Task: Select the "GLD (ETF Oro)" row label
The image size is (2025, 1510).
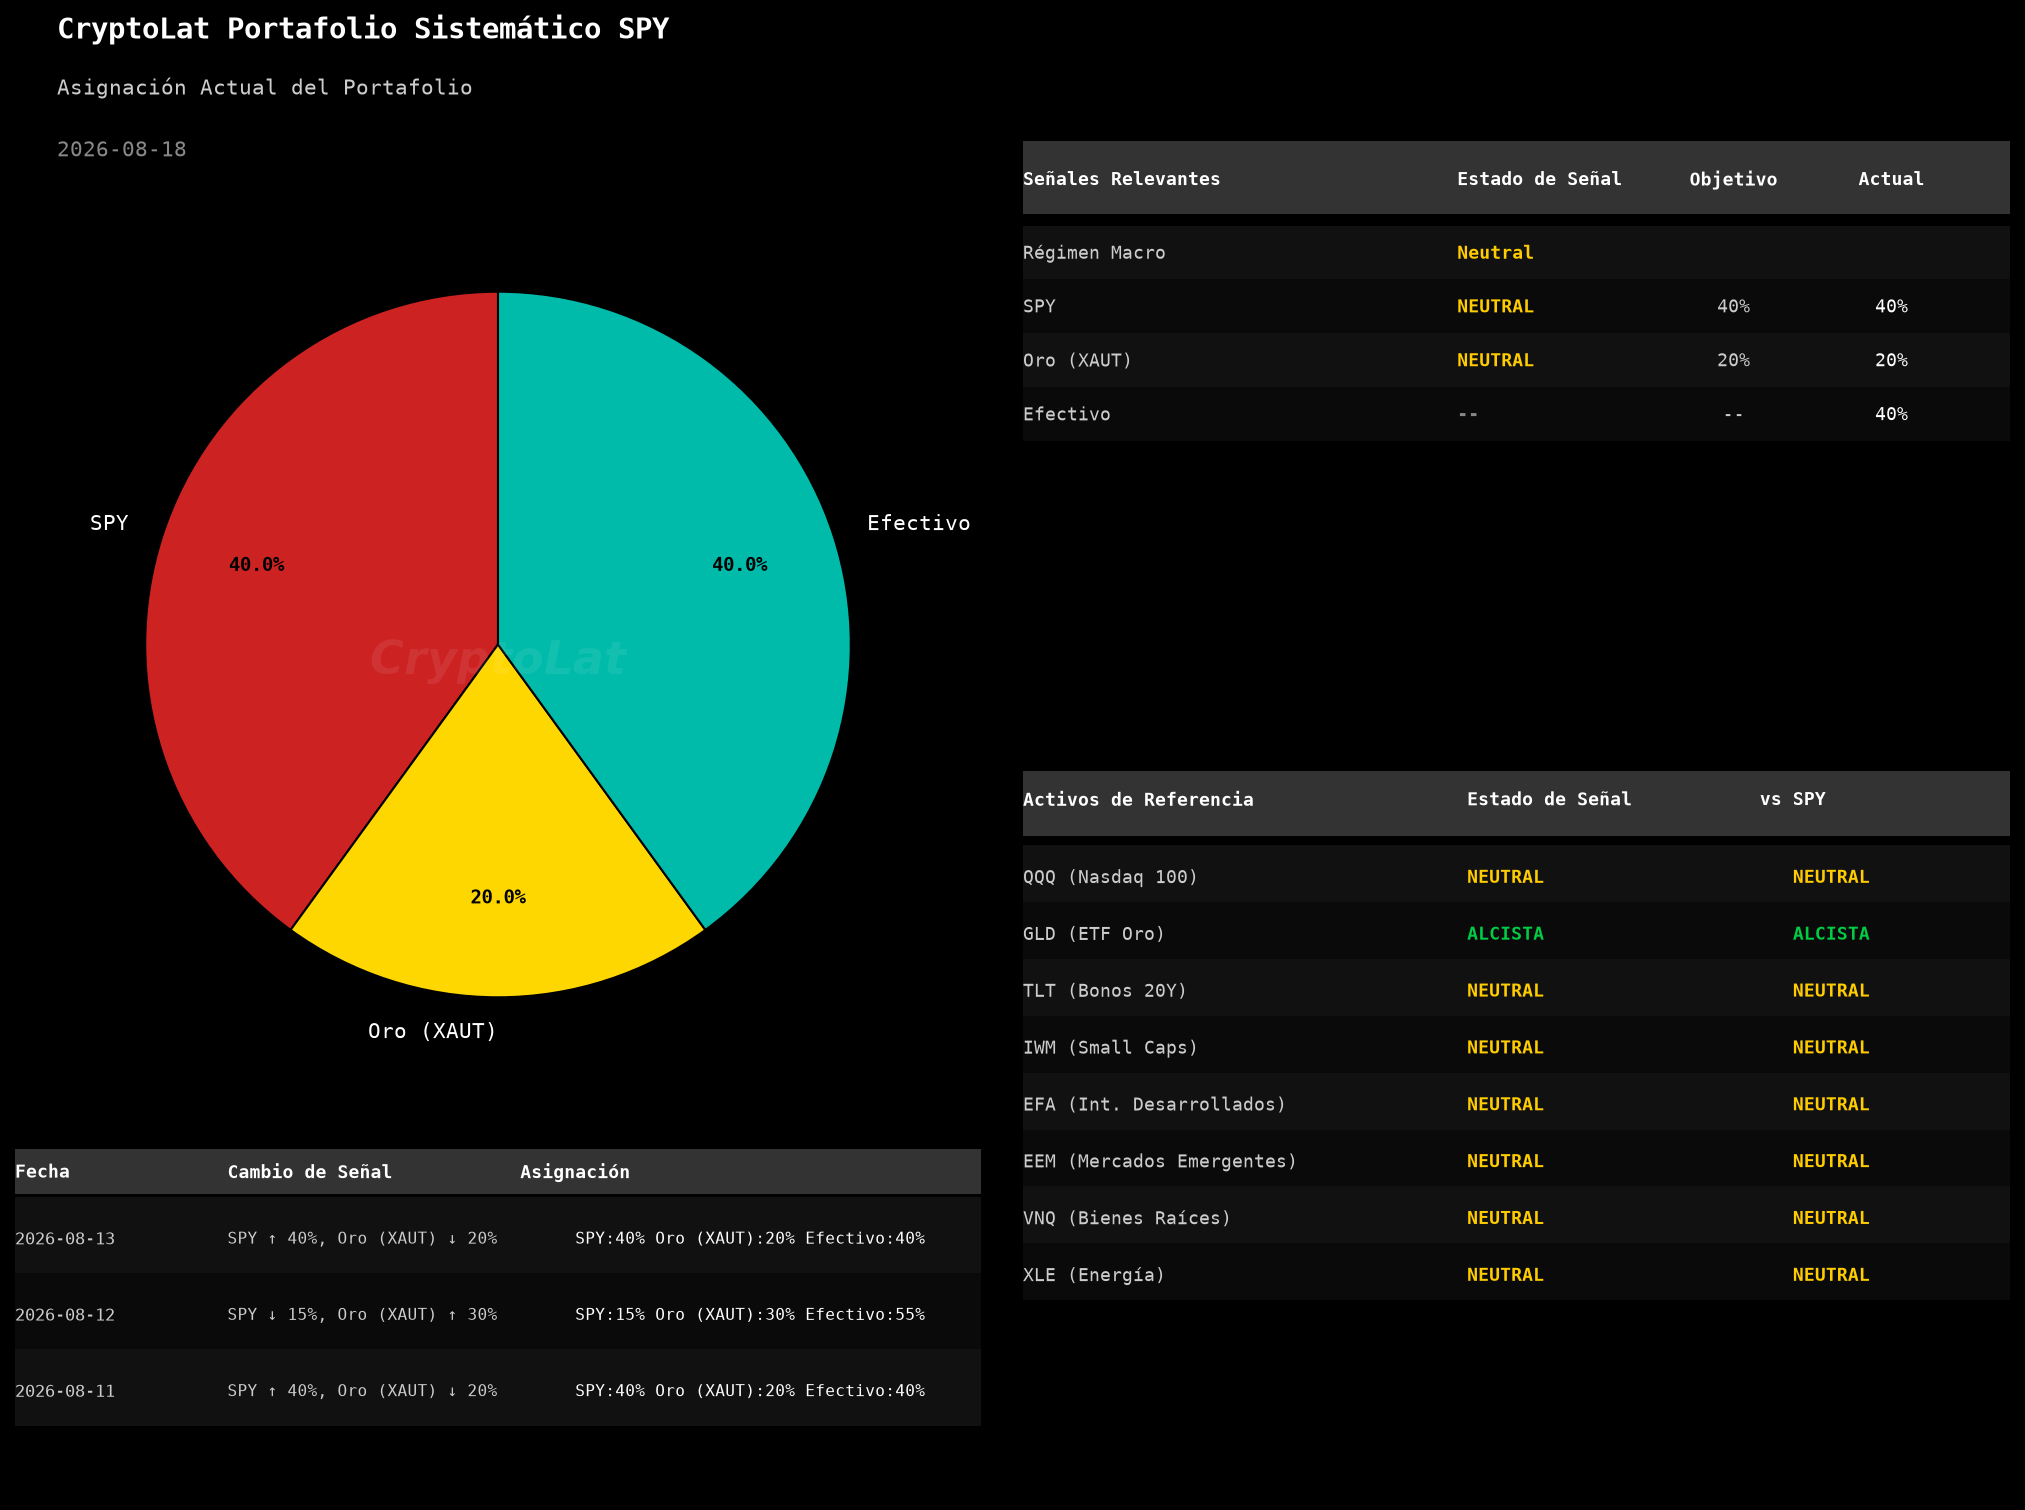Action: click(1094, 934)
